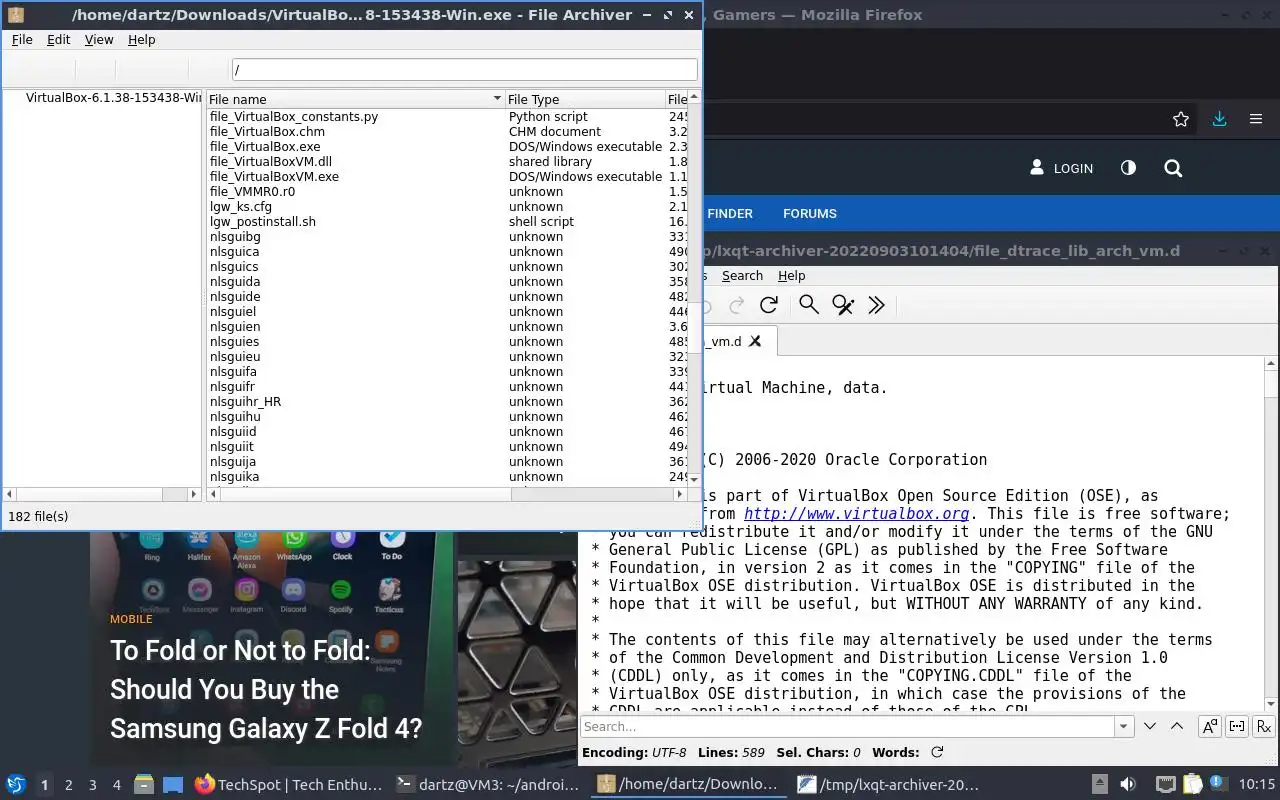The image size is (1280, 800).
Task: Close the _vm.d tab in the editor
Action: (755, 341)
